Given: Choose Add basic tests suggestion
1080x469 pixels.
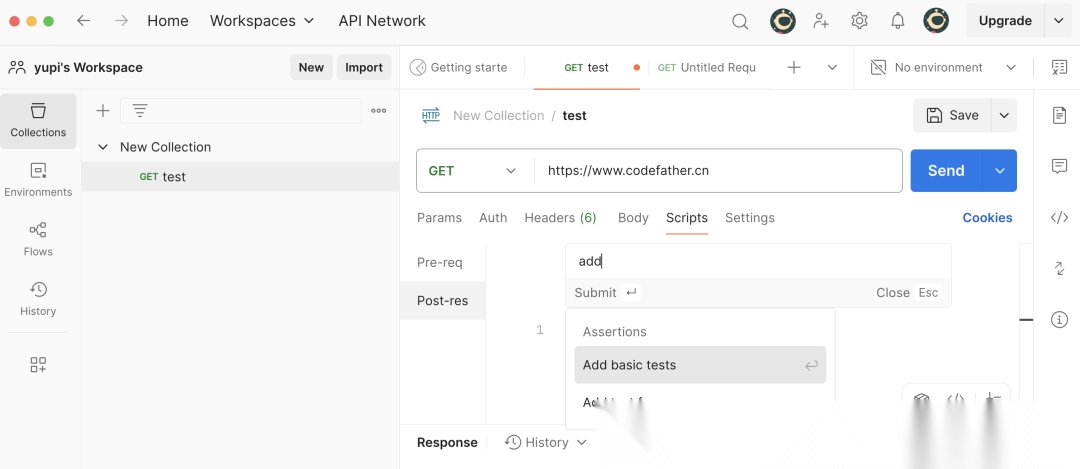Looking at the screenshot, I should coord(700,365).
